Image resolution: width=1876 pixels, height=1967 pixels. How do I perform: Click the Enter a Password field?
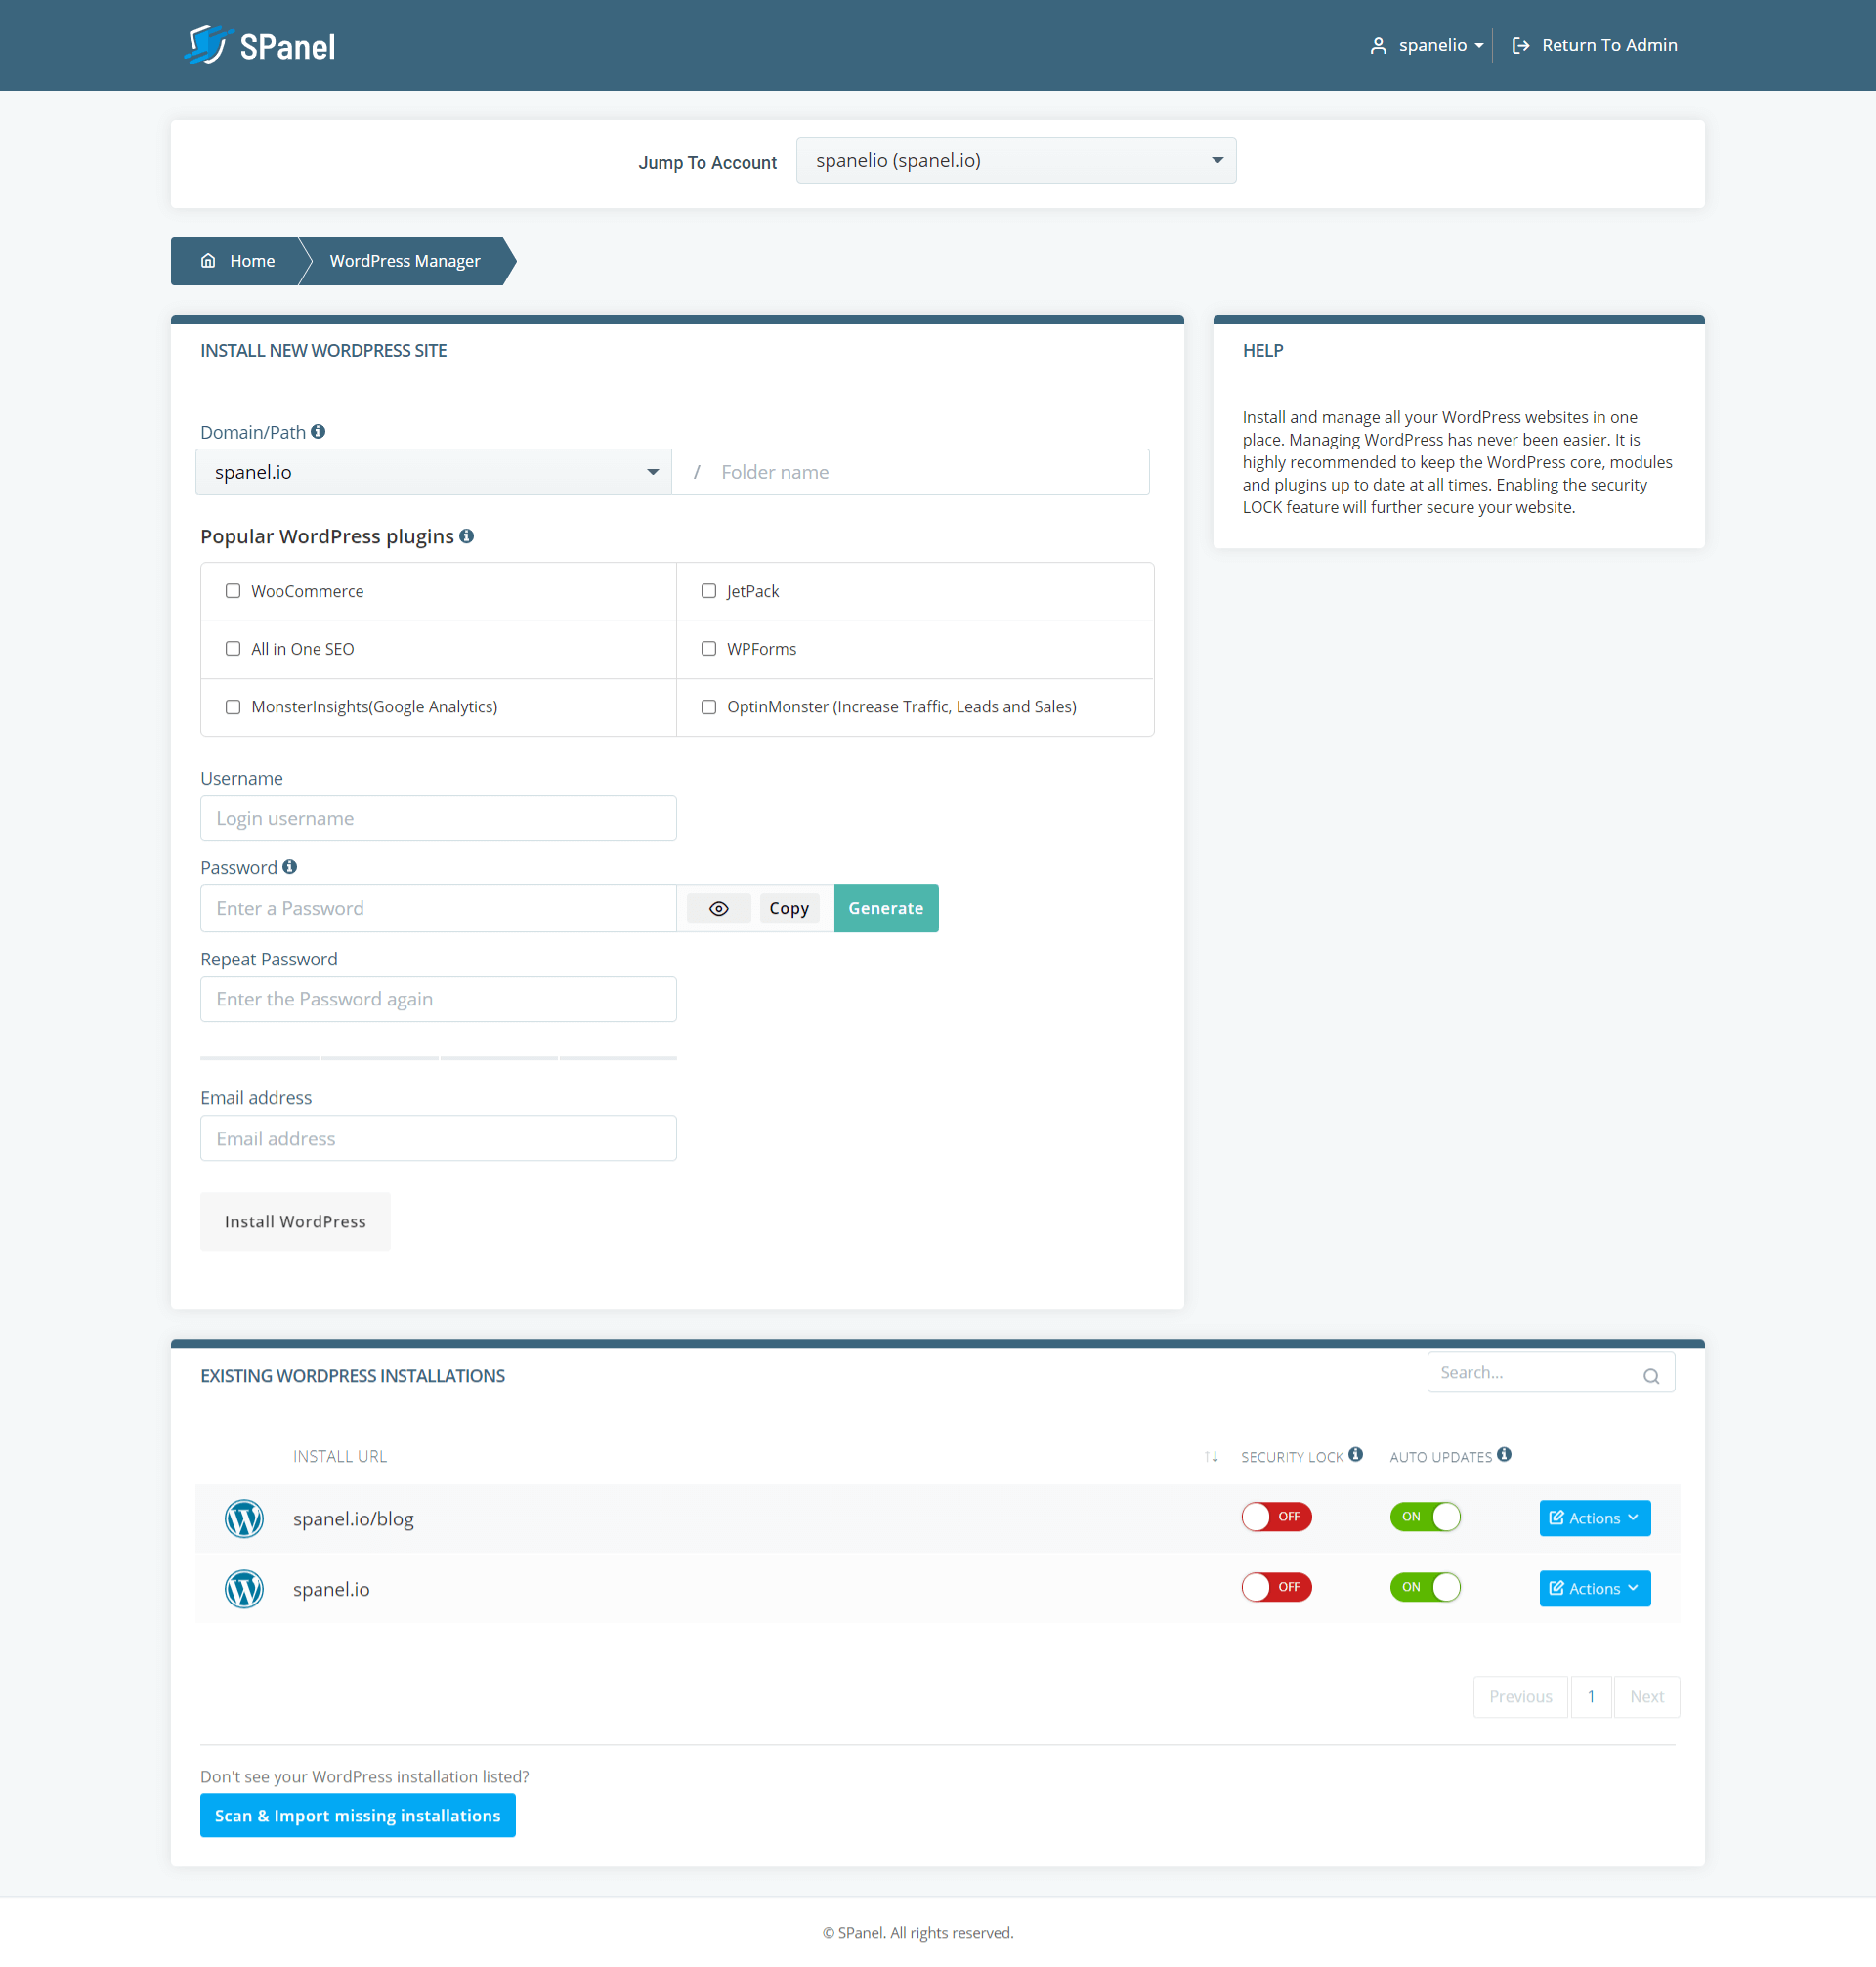(x=438, y=908)
